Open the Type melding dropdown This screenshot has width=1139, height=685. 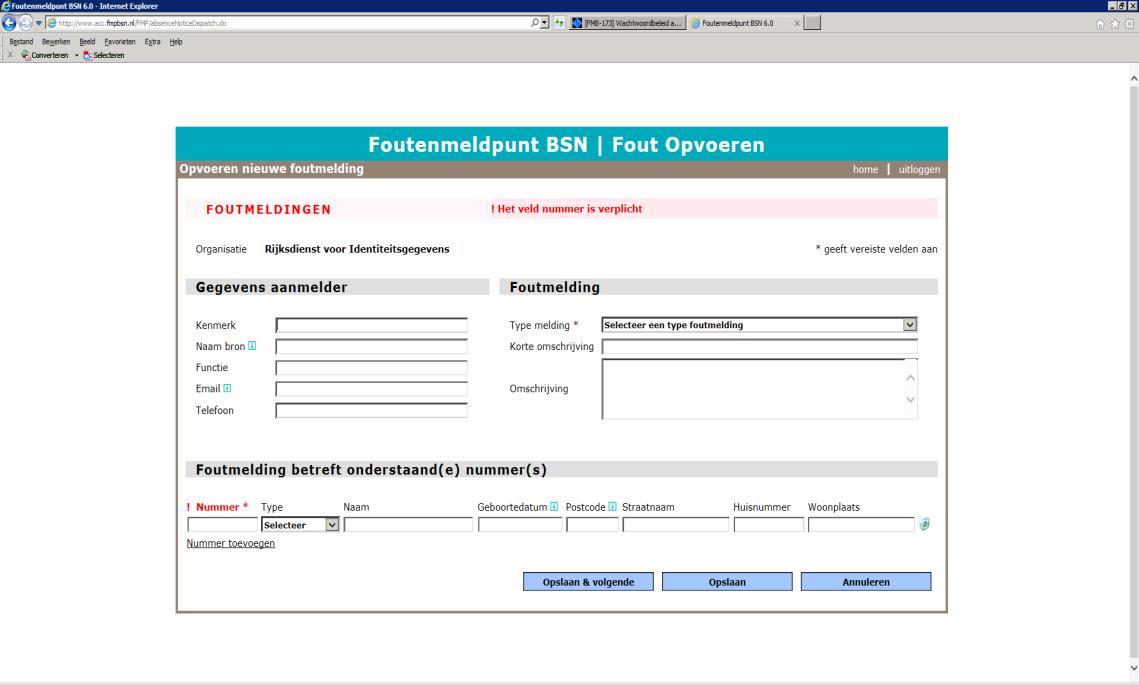point(909,325)
